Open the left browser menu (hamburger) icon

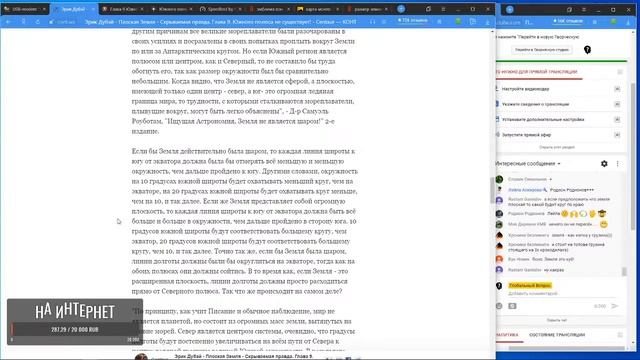[x=443, y=9]
